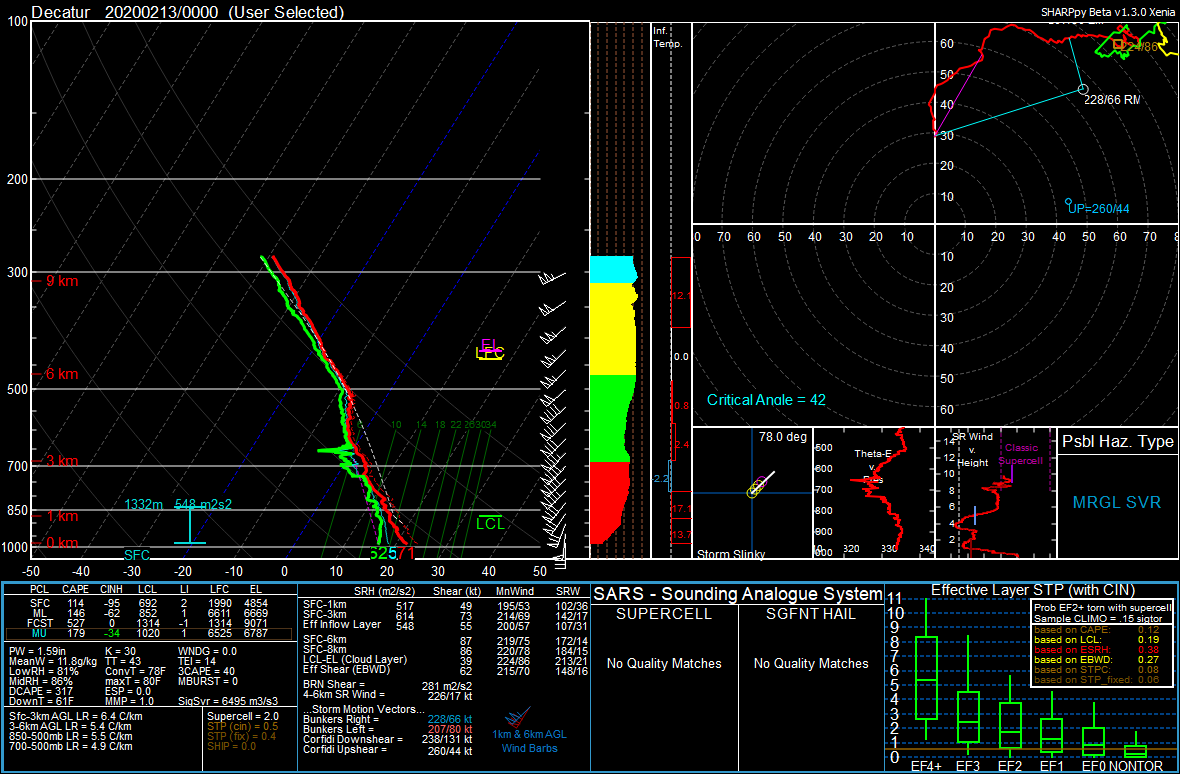
Task: Click the 9 km height marker
Action: 57,281
